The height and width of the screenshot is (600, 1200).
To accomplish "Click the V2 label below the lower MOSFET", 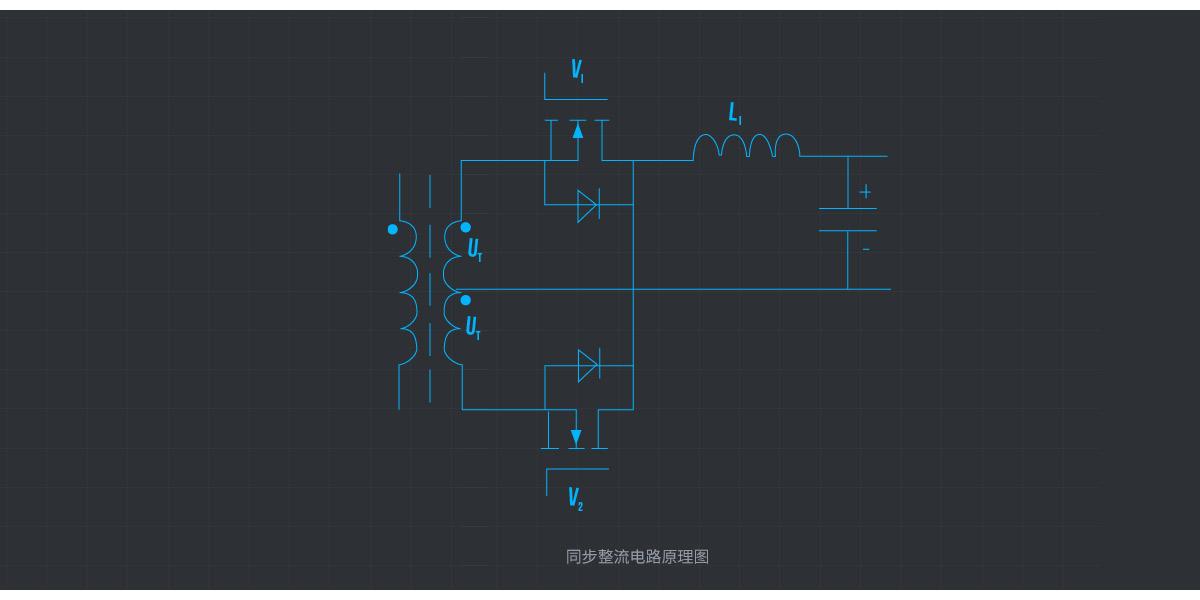I will [576, 497].
